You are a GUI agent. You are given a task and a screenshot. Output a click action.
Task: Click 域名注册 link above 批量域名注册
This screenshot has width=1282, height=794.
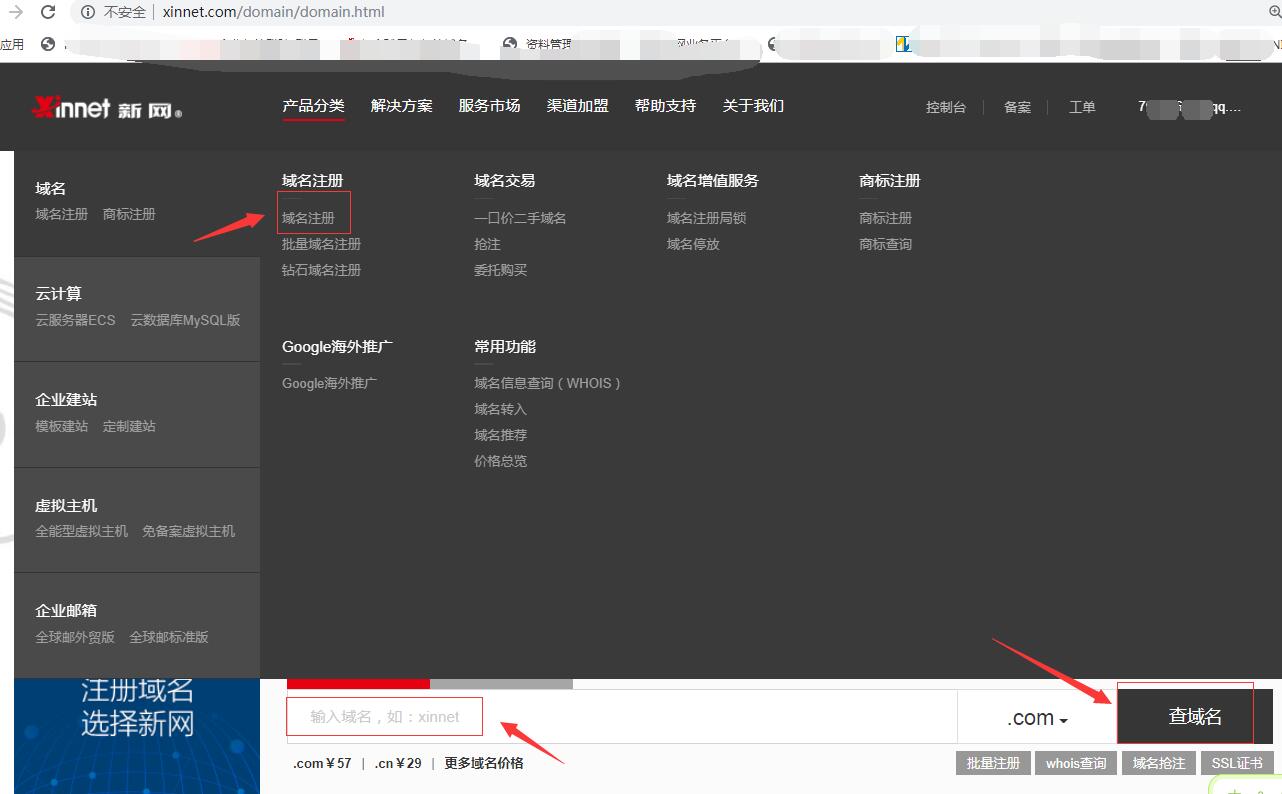click(308, 218)
